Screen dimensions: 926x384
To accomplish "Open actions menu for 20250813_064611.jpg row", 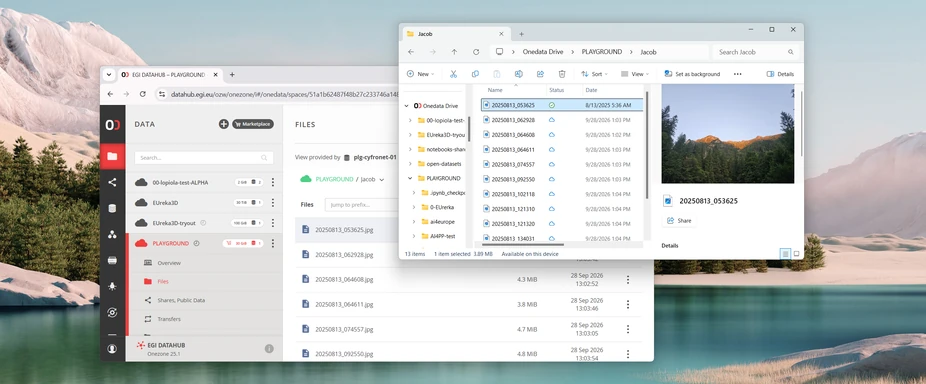I will (x=628, y=304).
